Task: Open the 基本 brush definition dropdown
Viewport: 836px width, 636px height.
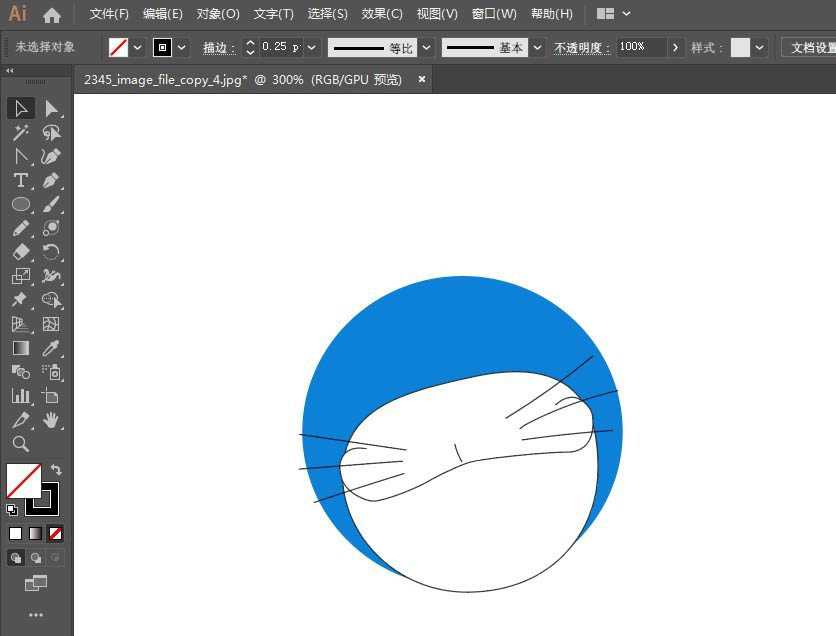Action: [537, 46]
